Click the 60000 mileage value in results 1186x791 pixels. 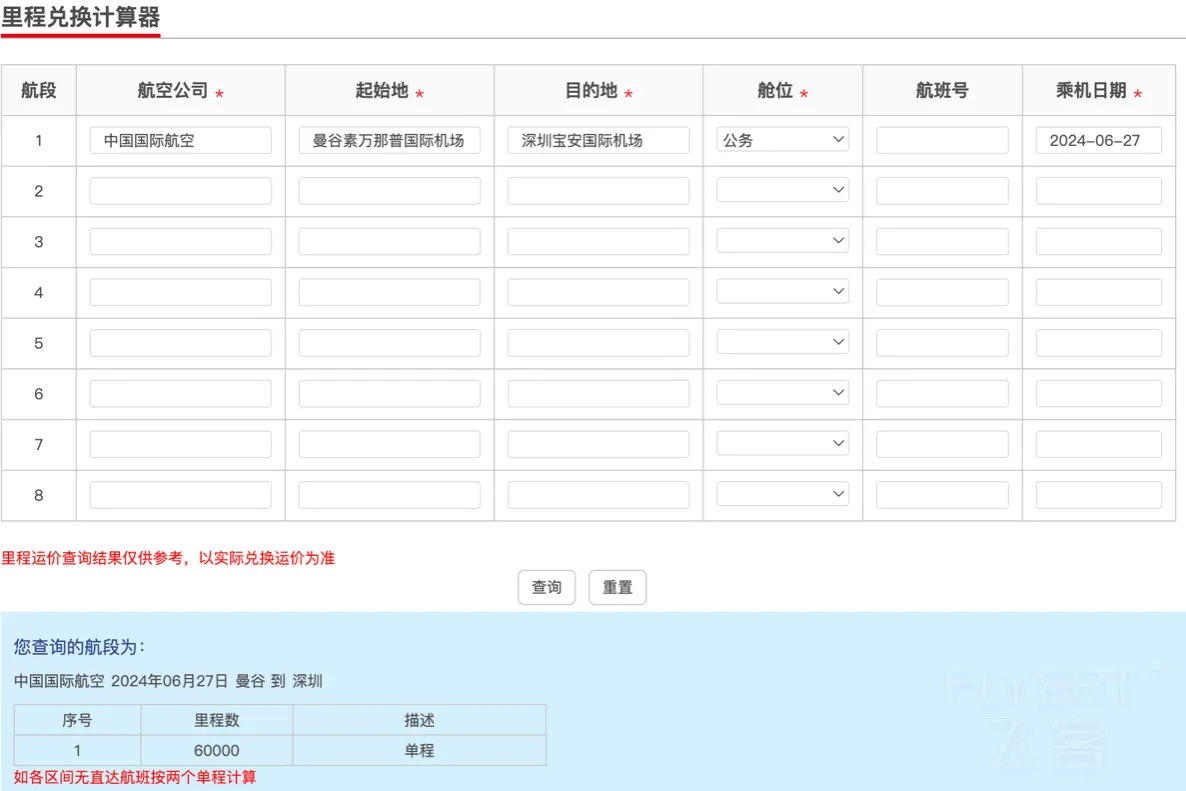[x=216, y=750]
